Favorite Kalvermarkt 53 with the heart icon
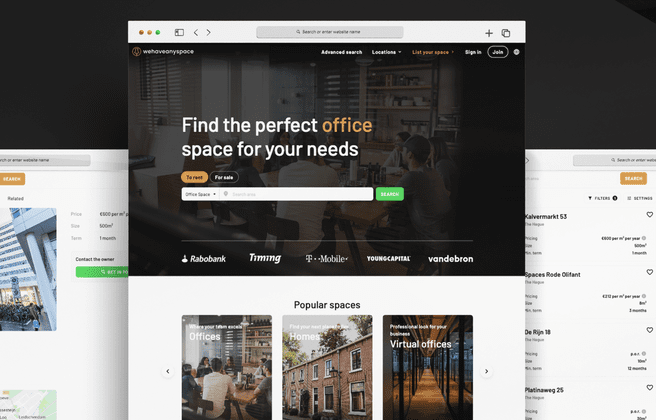The image size is (656, 420). [x=649, y=215]
